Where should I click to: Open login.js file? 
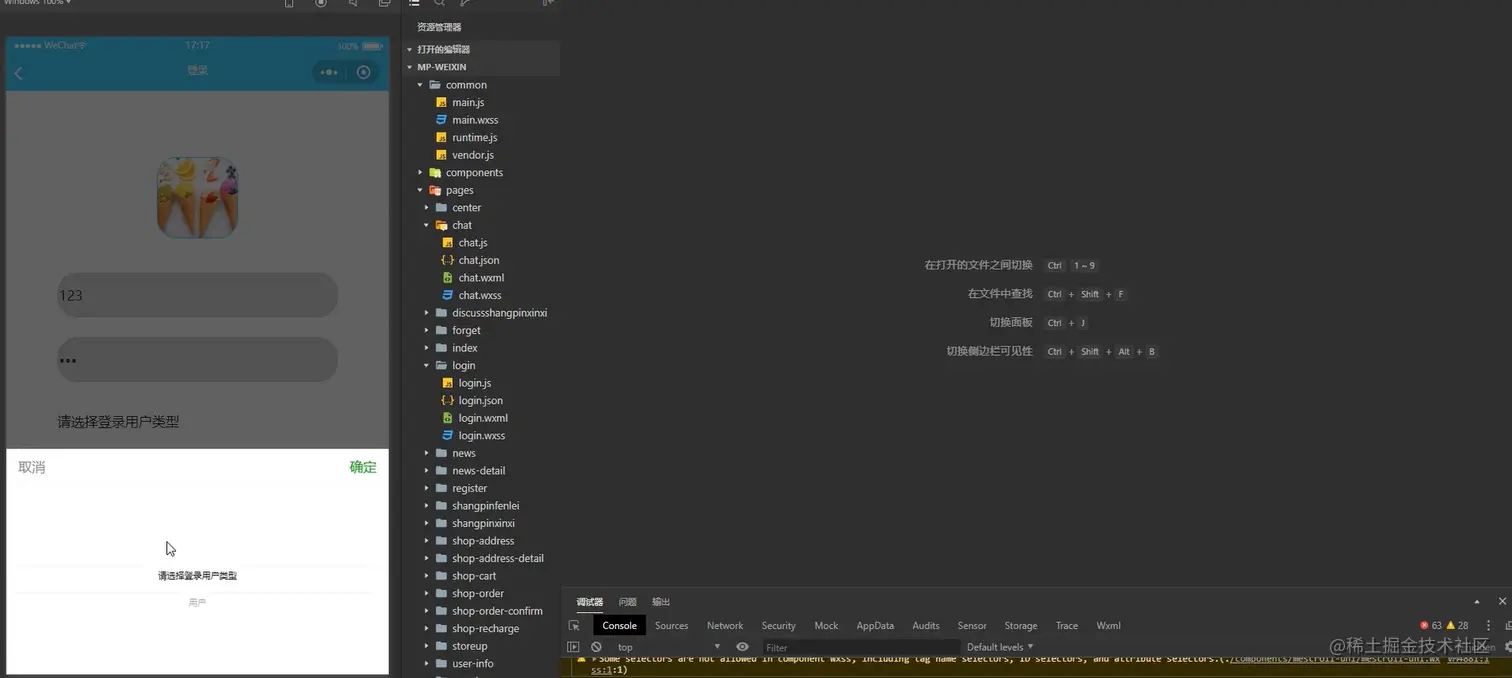click(x=474, y=383)
